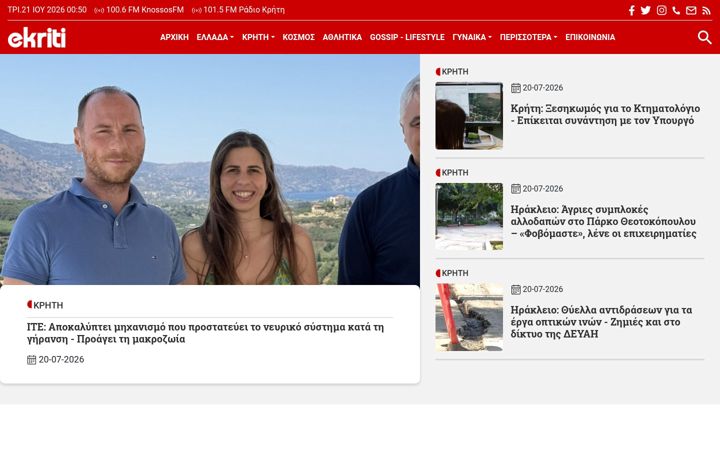
Task: Open the Ηράκλειο: Θύελλα αντιδράσεων headline
Action: (x=602, y=322)
